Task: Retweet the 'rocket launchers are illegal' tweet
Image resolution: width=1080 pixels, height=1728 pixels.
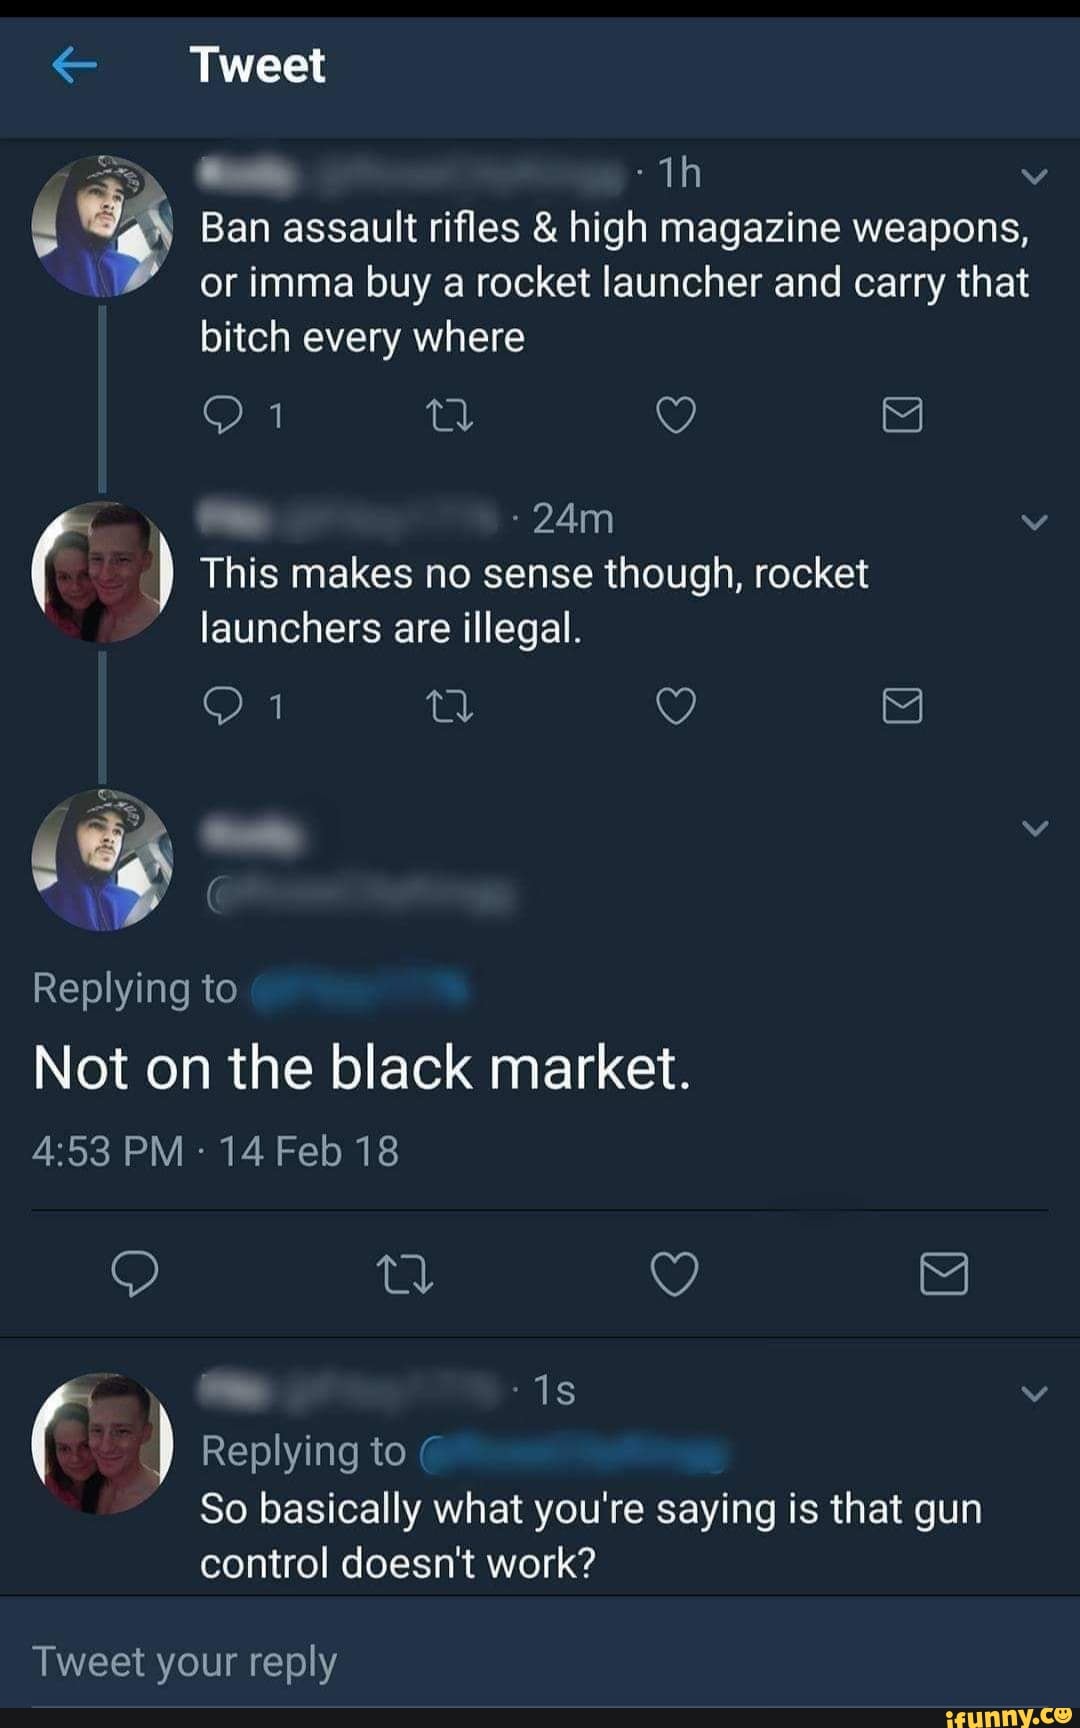Action: pyautogui.click(x=449, y=707)
